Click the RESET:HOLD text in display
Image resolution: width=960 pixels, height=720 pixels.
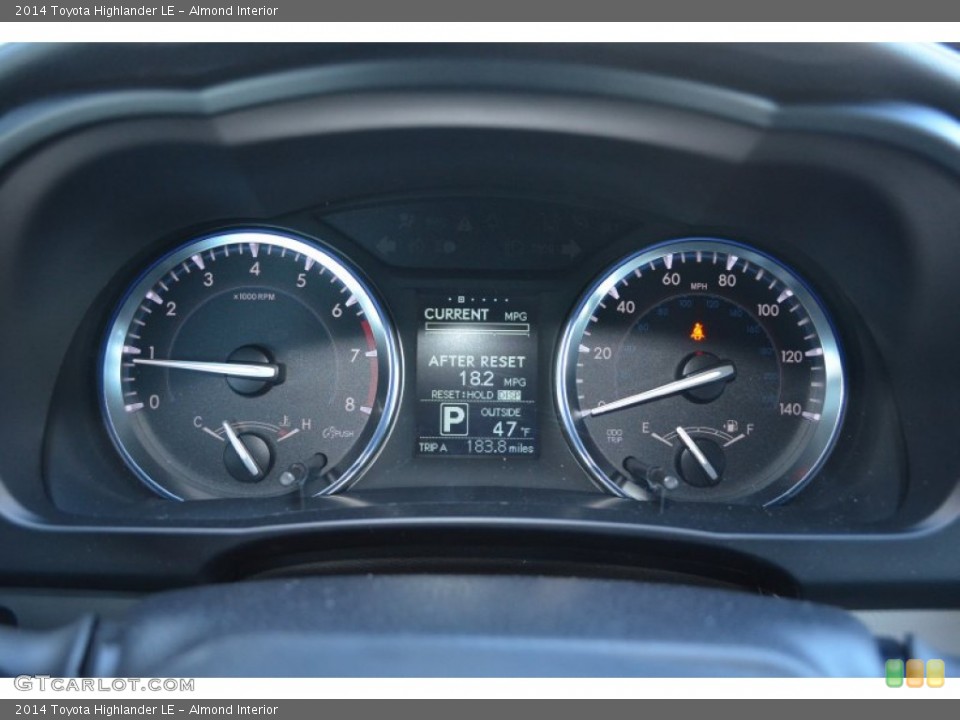point(462,395)
